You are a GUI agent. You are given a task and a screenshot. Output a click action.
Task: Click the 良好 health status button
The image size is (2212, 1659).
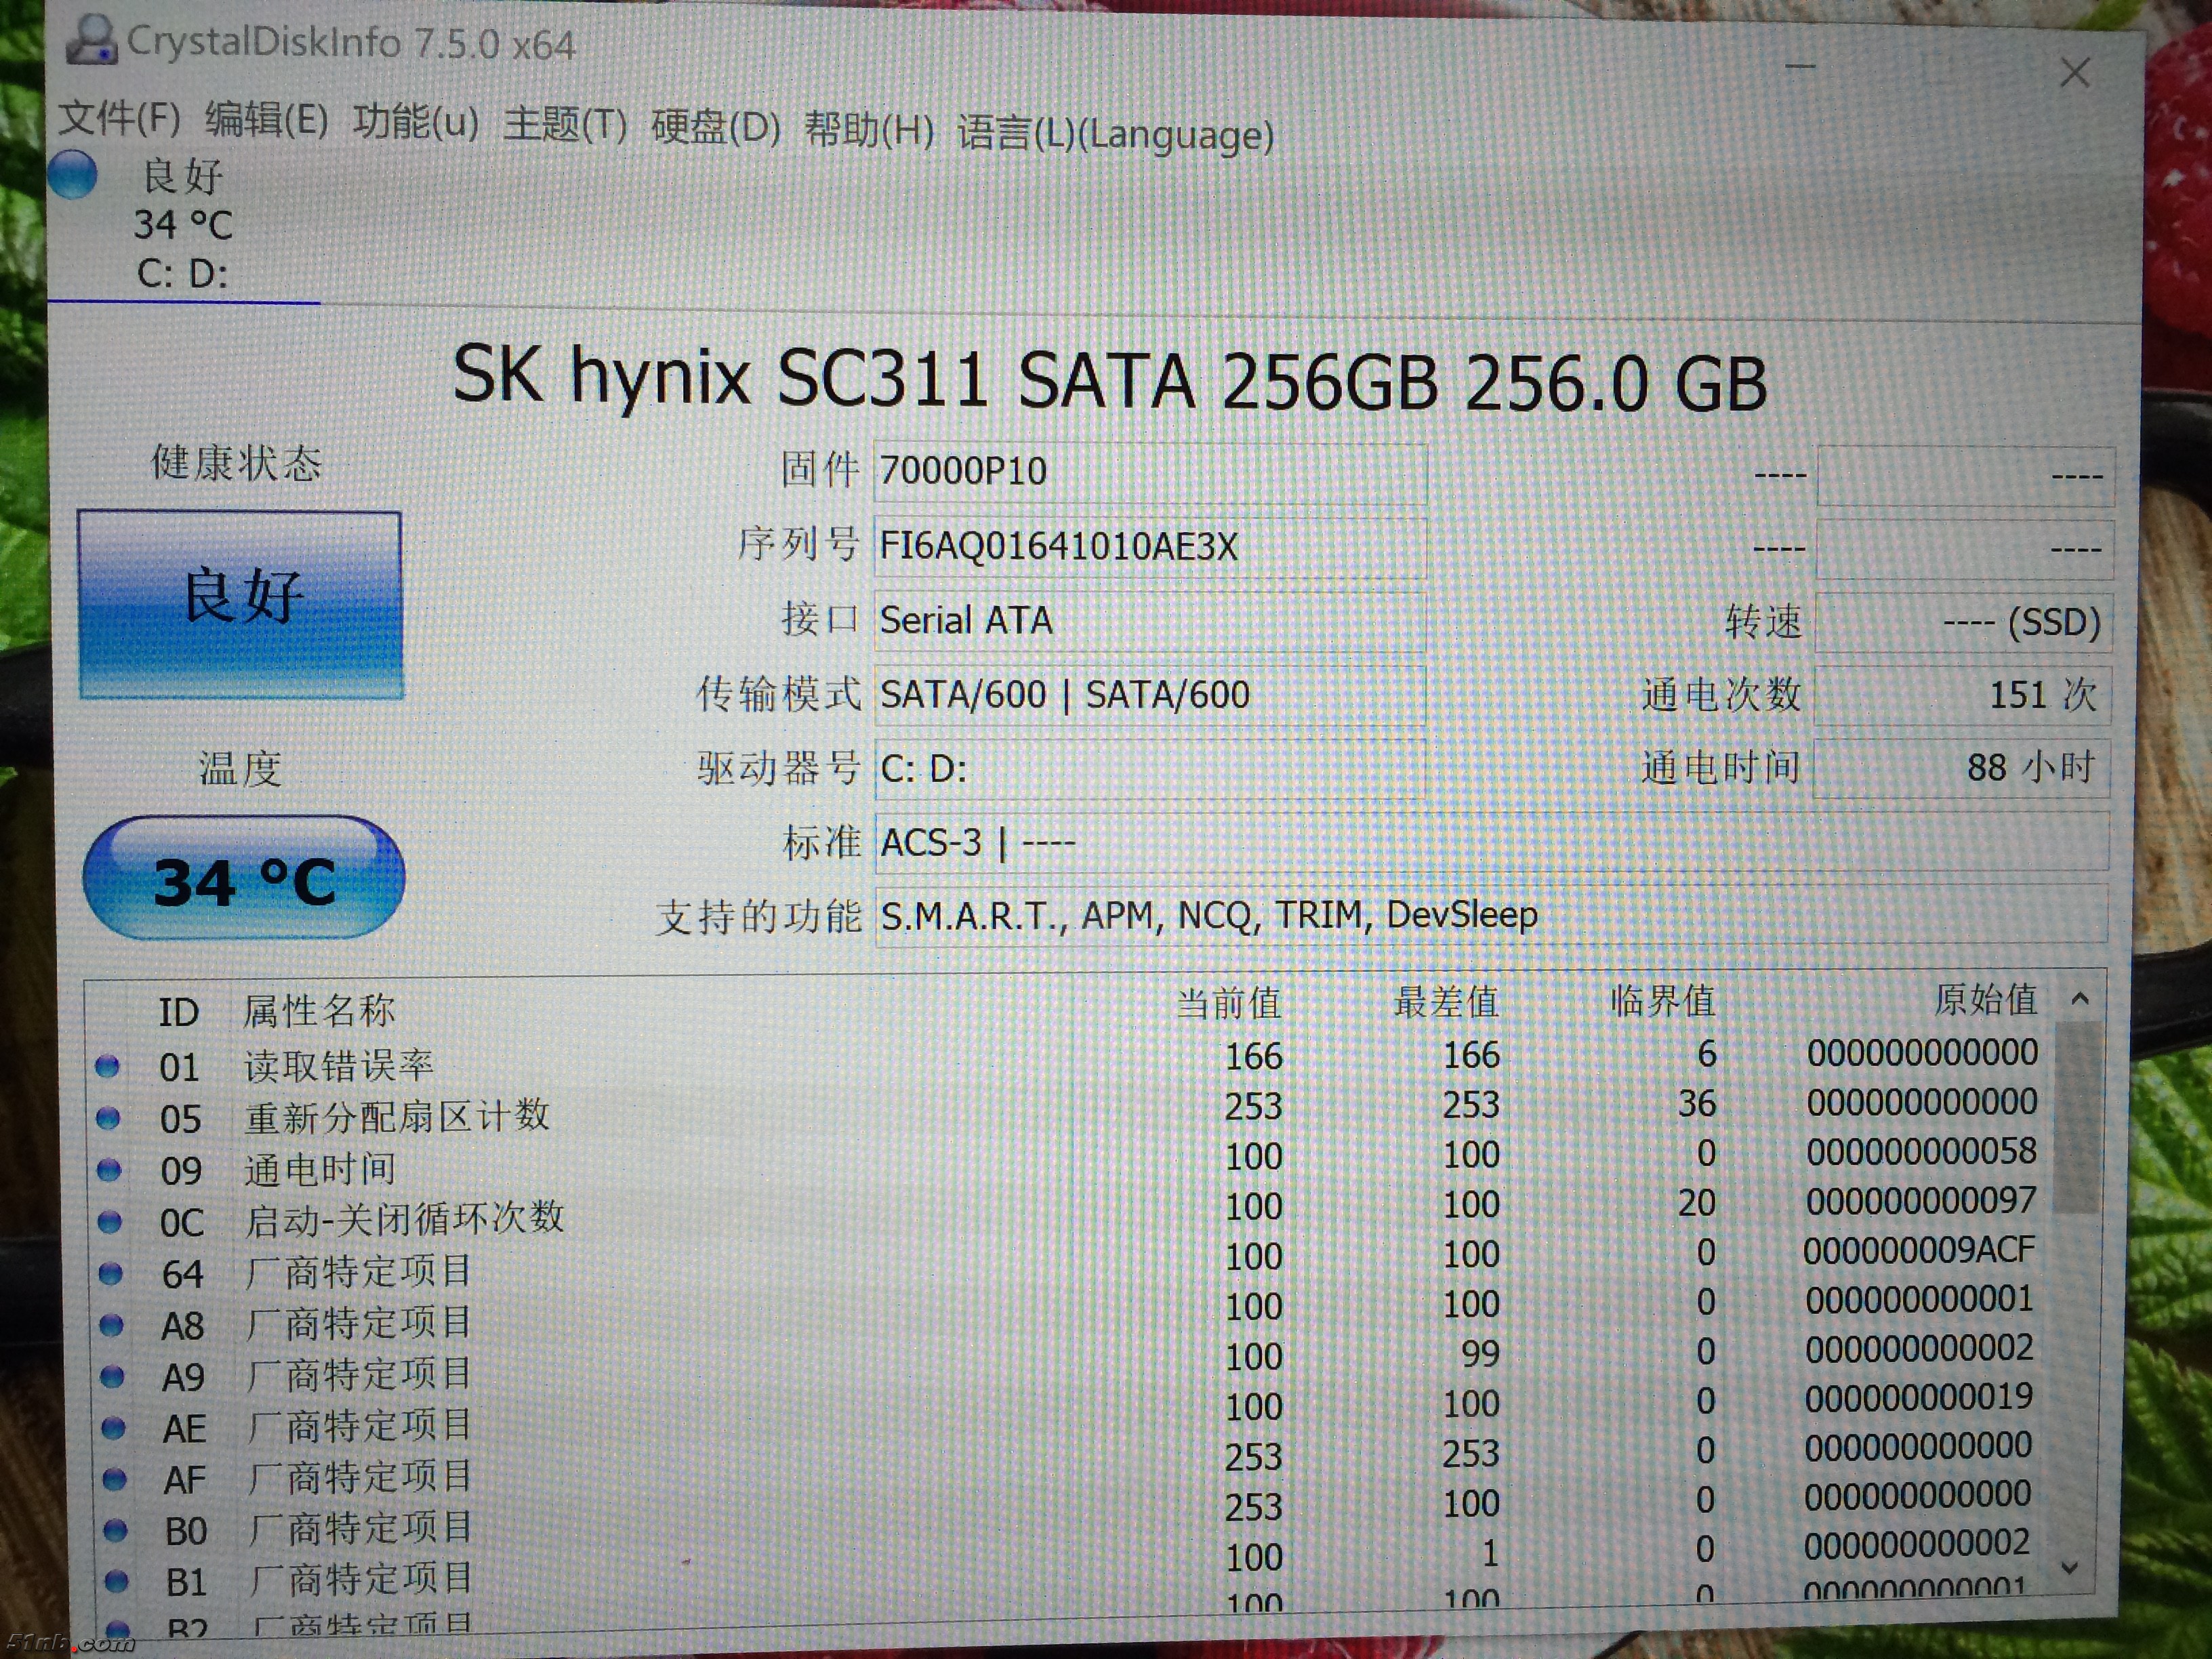pos(240,604)
